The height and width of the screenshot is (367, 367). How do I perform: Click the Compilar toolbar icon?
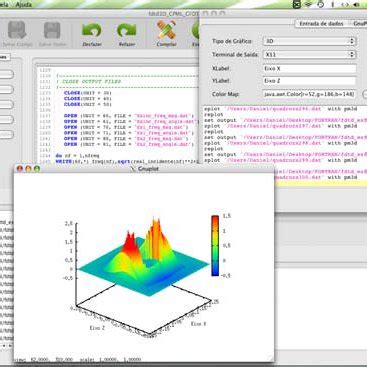pyautogui.click(x=166, y=31)
